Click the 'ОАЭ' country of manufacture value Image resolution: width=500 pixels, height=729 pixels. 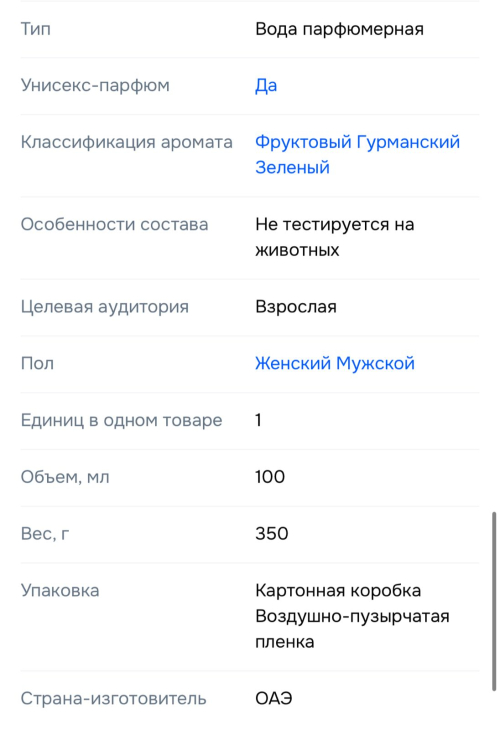click(x=273, y=699)
